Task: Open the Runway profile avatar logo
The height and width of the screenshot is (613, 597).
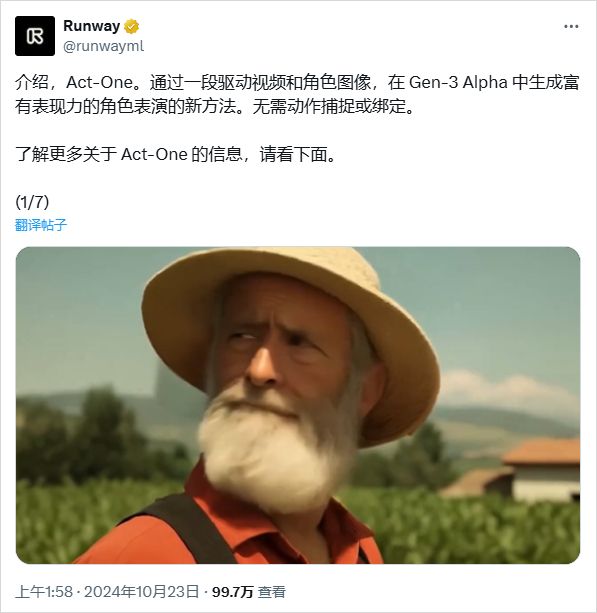Action: pos(35,36)
